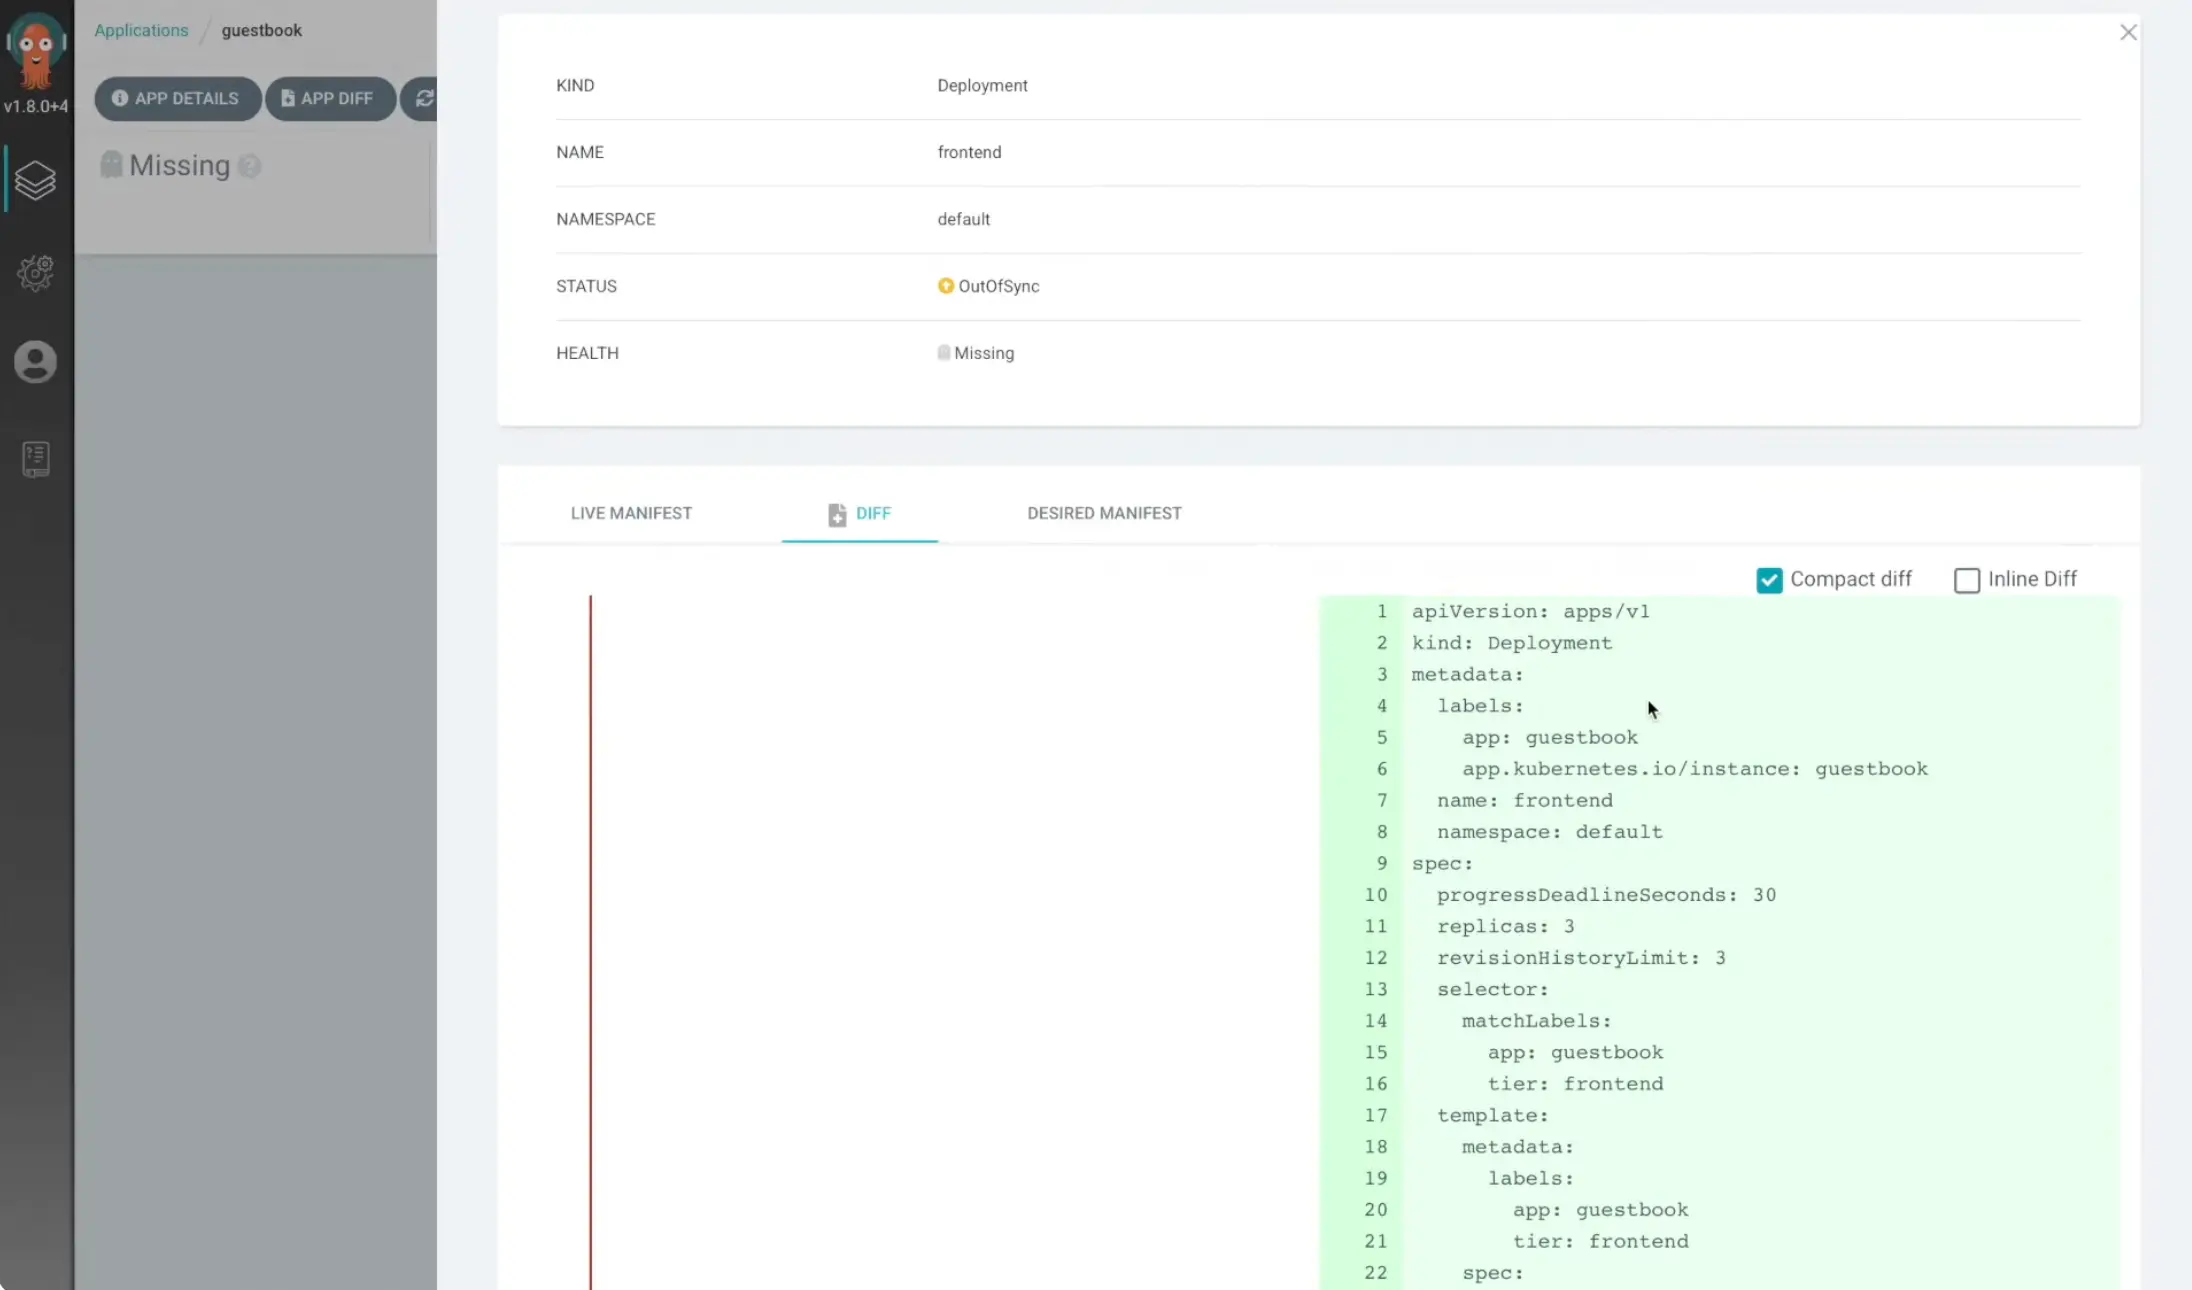Screen dimensions: 2192x1290
Task: Click the OutOfSync status icon
Action: (x=945, y=286)
